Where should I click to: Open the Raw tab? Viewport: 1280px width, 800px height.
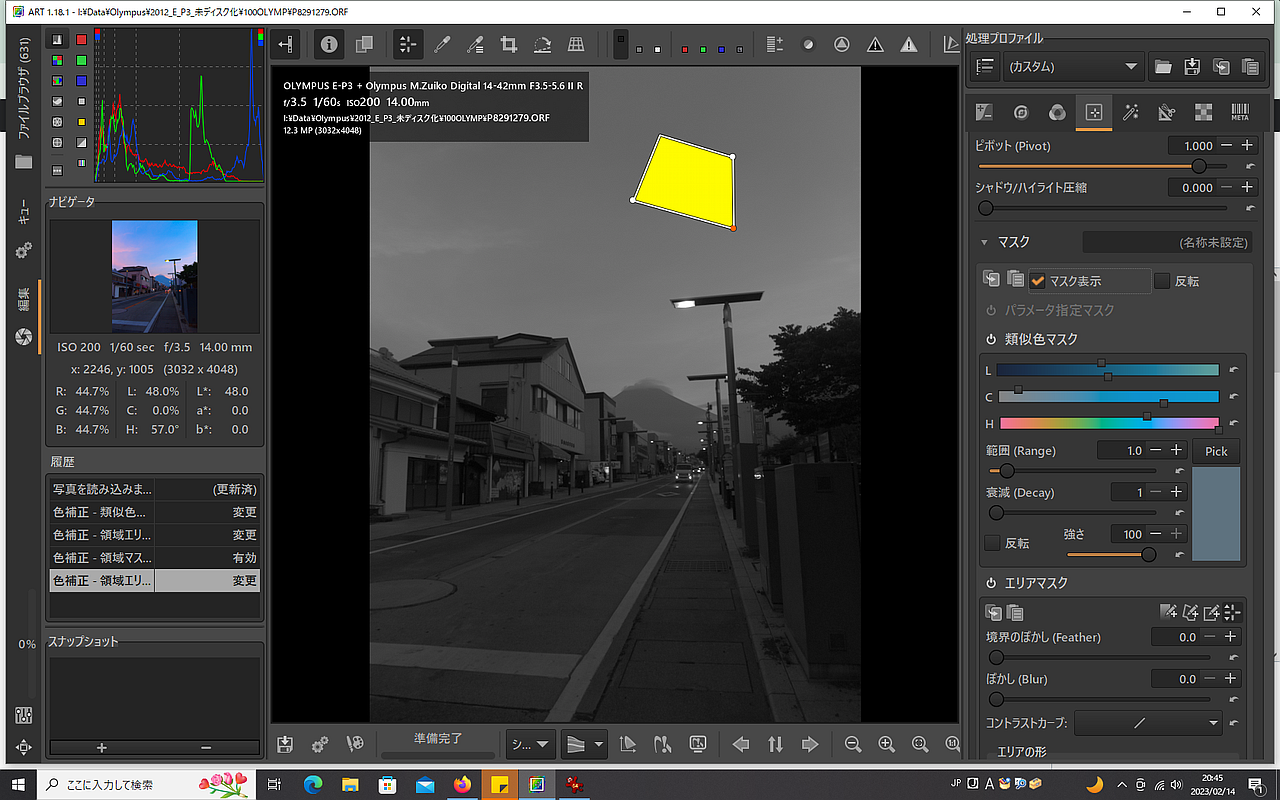coord(1204,113)
